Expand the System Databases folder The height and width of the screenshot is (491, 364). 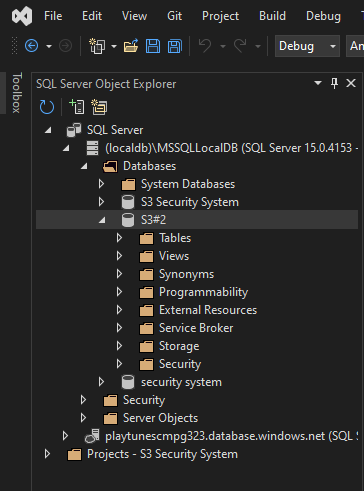click(101, 184)
